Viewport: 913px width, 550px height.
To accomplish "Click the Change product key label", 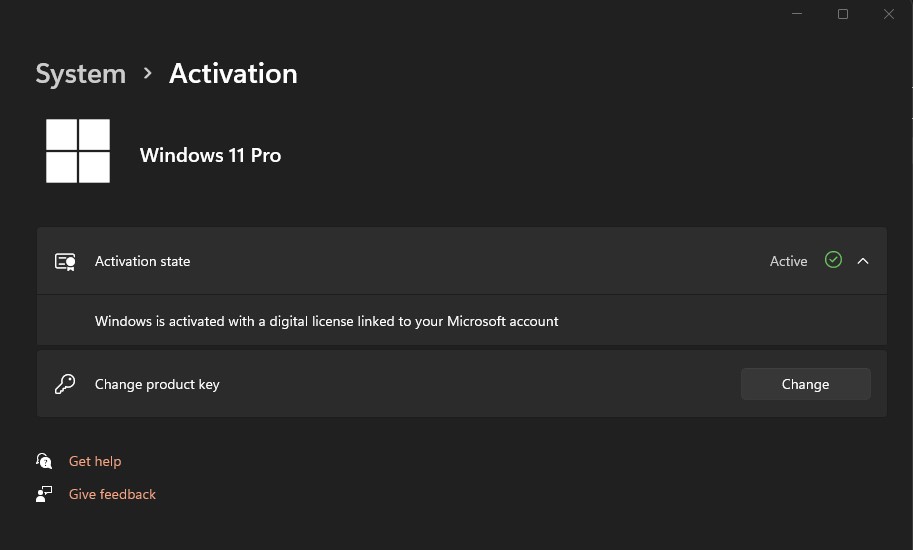I will (157, 384).
